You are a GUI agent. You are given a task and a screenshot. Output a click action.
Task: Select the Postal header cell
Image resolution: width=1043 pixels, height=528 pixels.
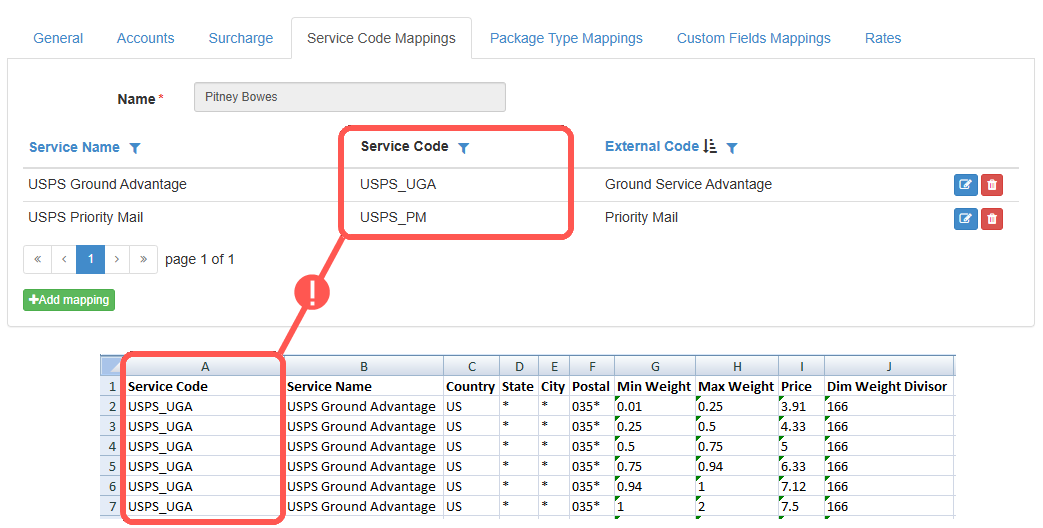coord(591,386)
